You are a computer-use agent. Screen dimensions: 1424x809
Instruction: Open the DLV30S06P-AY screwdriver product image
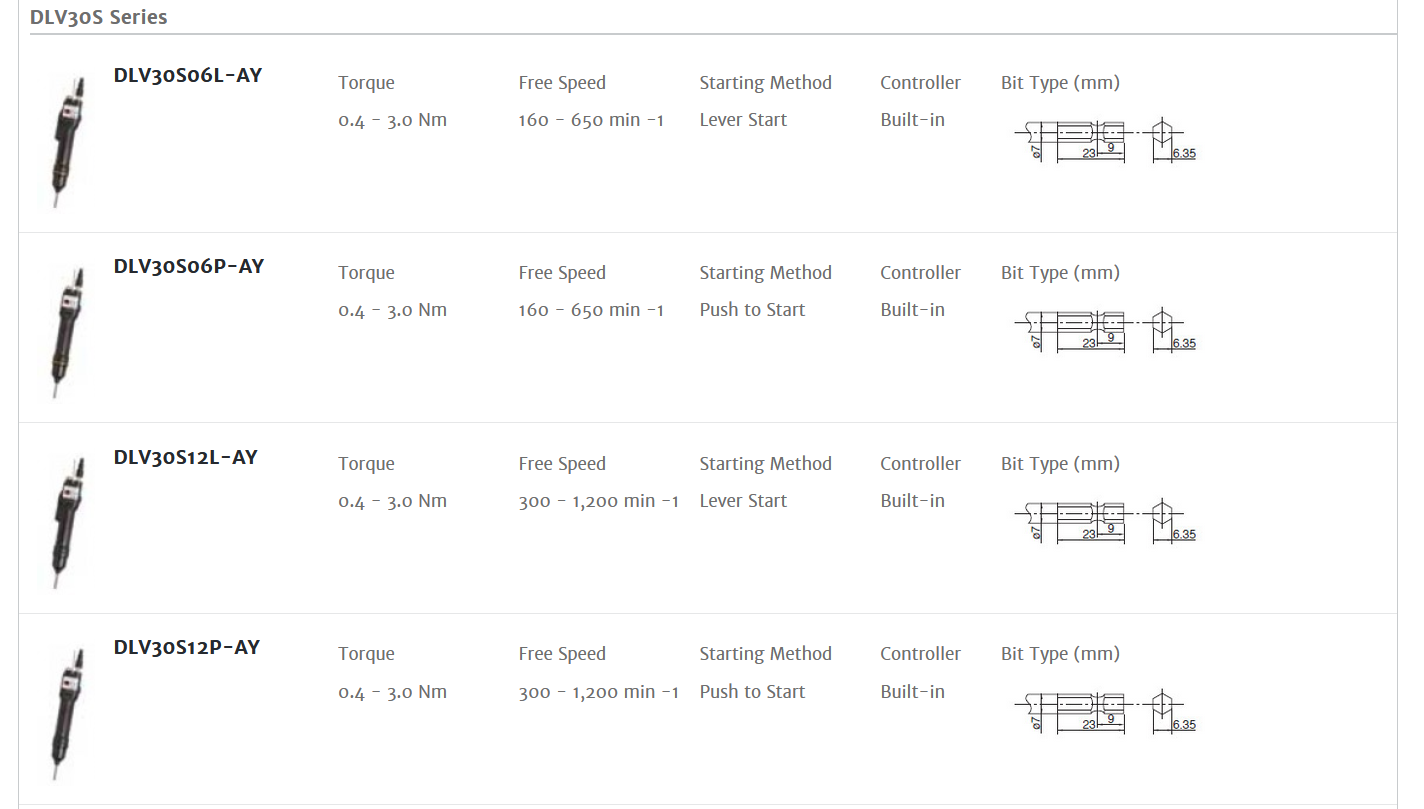(66, 329)
